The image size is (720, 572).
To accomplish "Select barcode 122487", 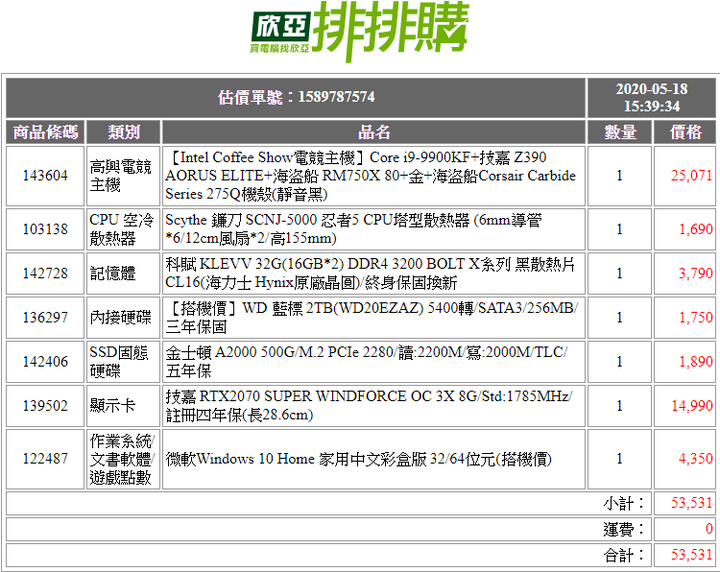I will tap(45, 458).
